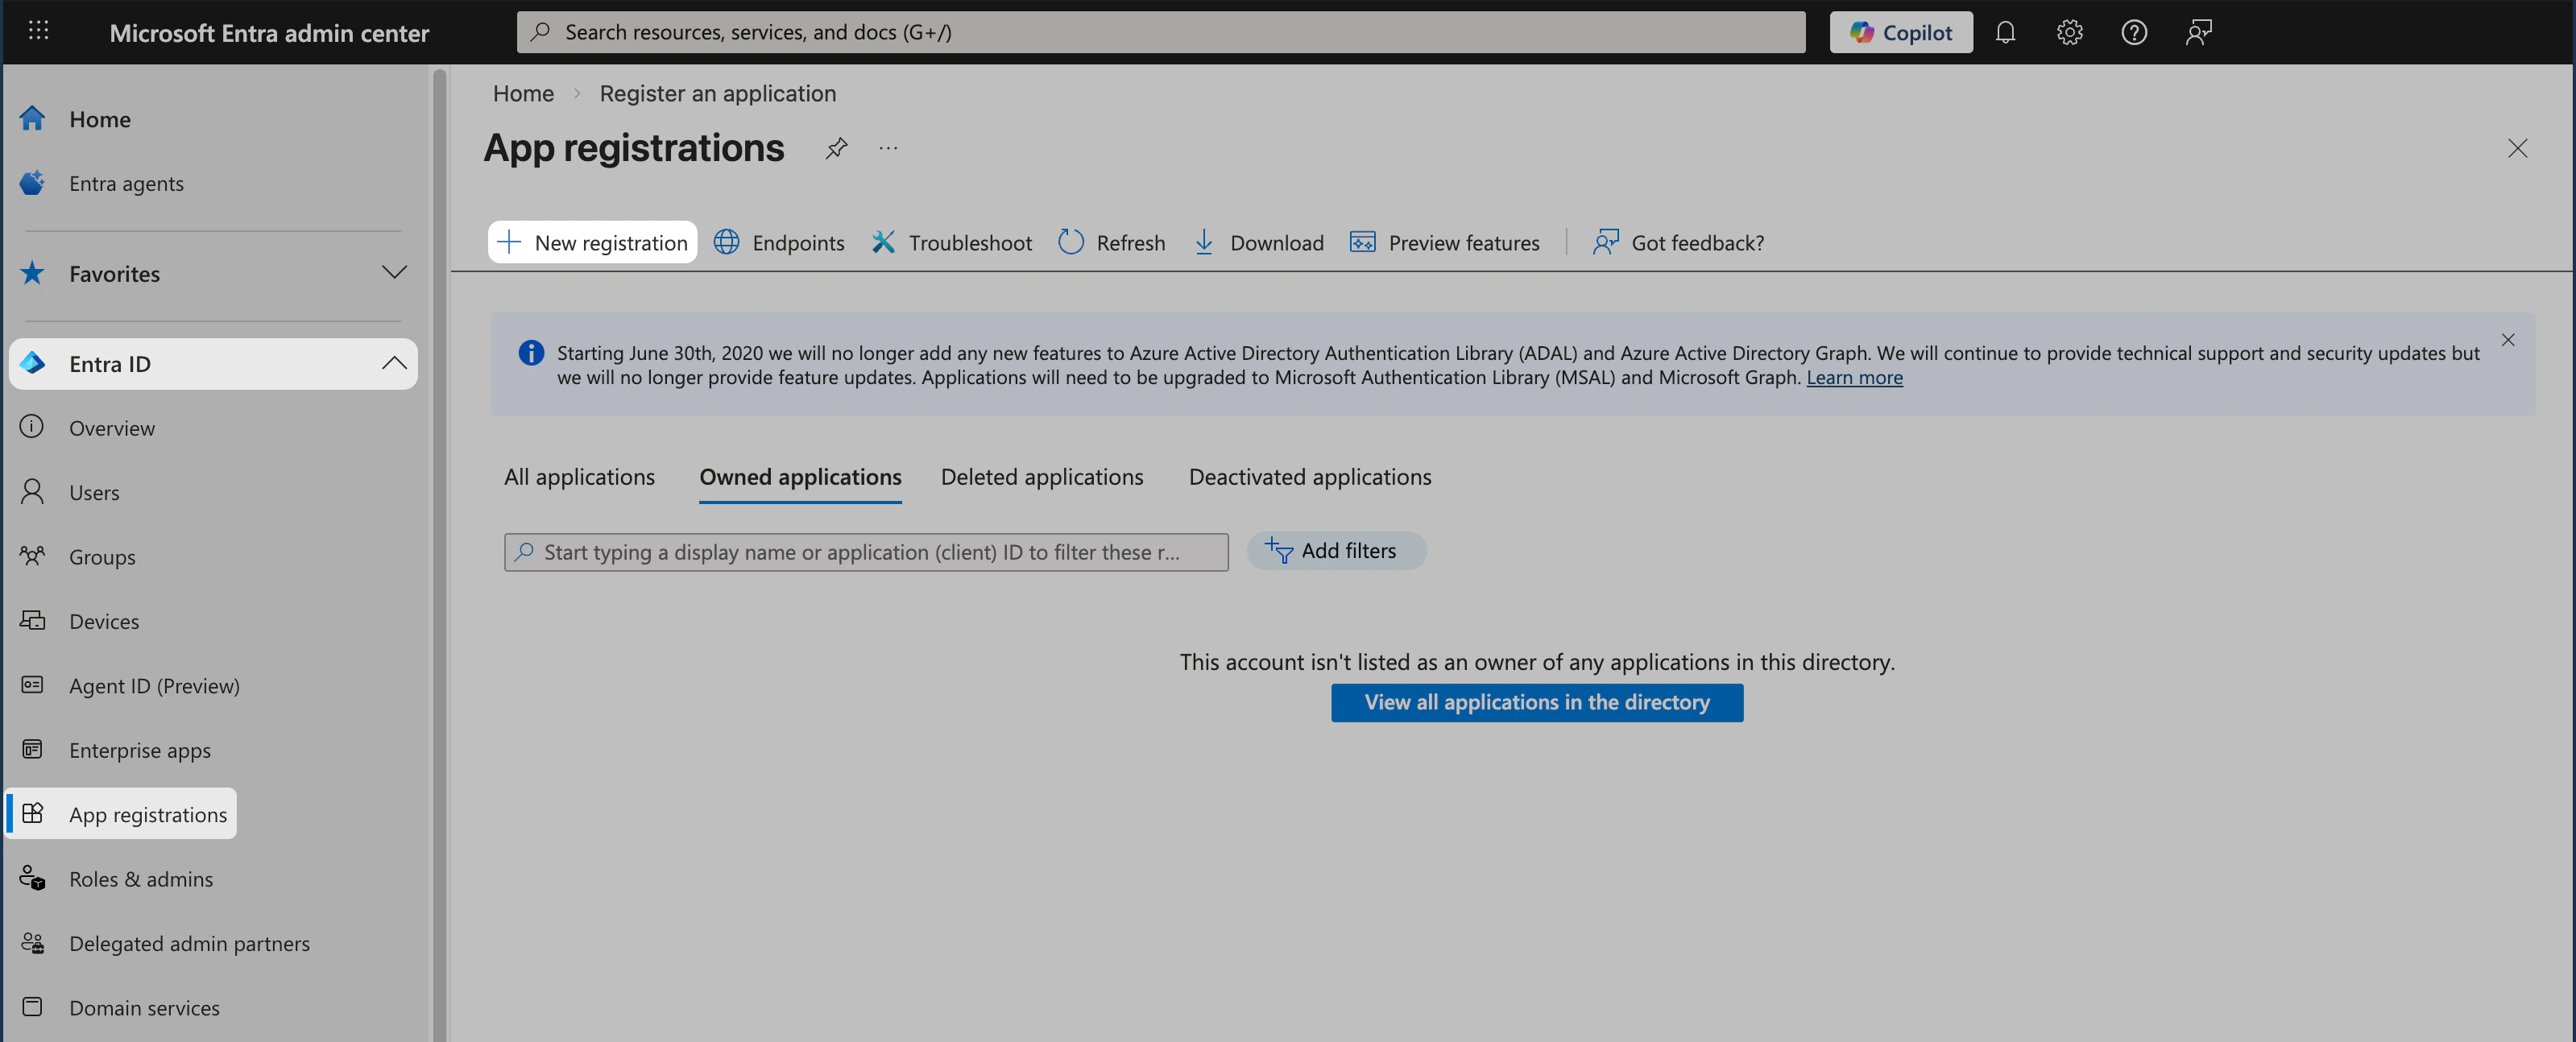2576x1042 pixels.
Task: Click the Troubleshoot toolbar icon
Action: tap(950, 242)
